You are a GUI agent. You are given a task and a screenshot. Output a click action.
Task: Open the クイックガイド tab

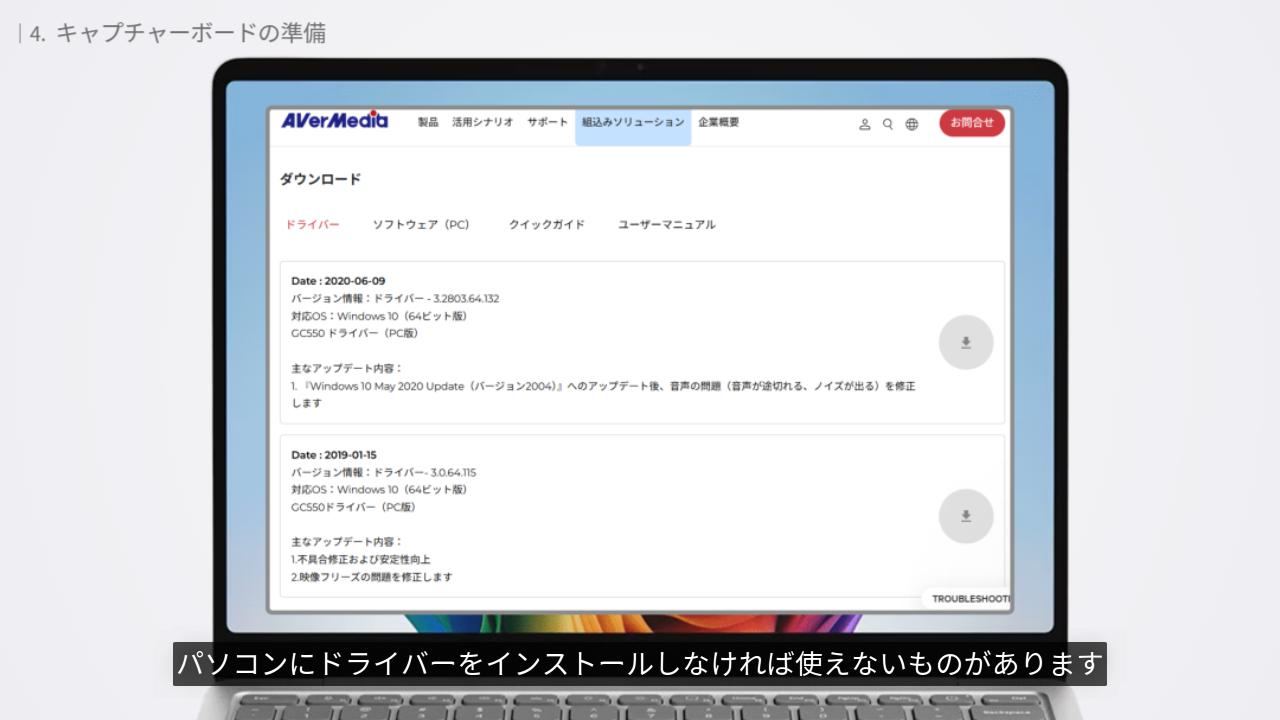[x=546, y=225]
